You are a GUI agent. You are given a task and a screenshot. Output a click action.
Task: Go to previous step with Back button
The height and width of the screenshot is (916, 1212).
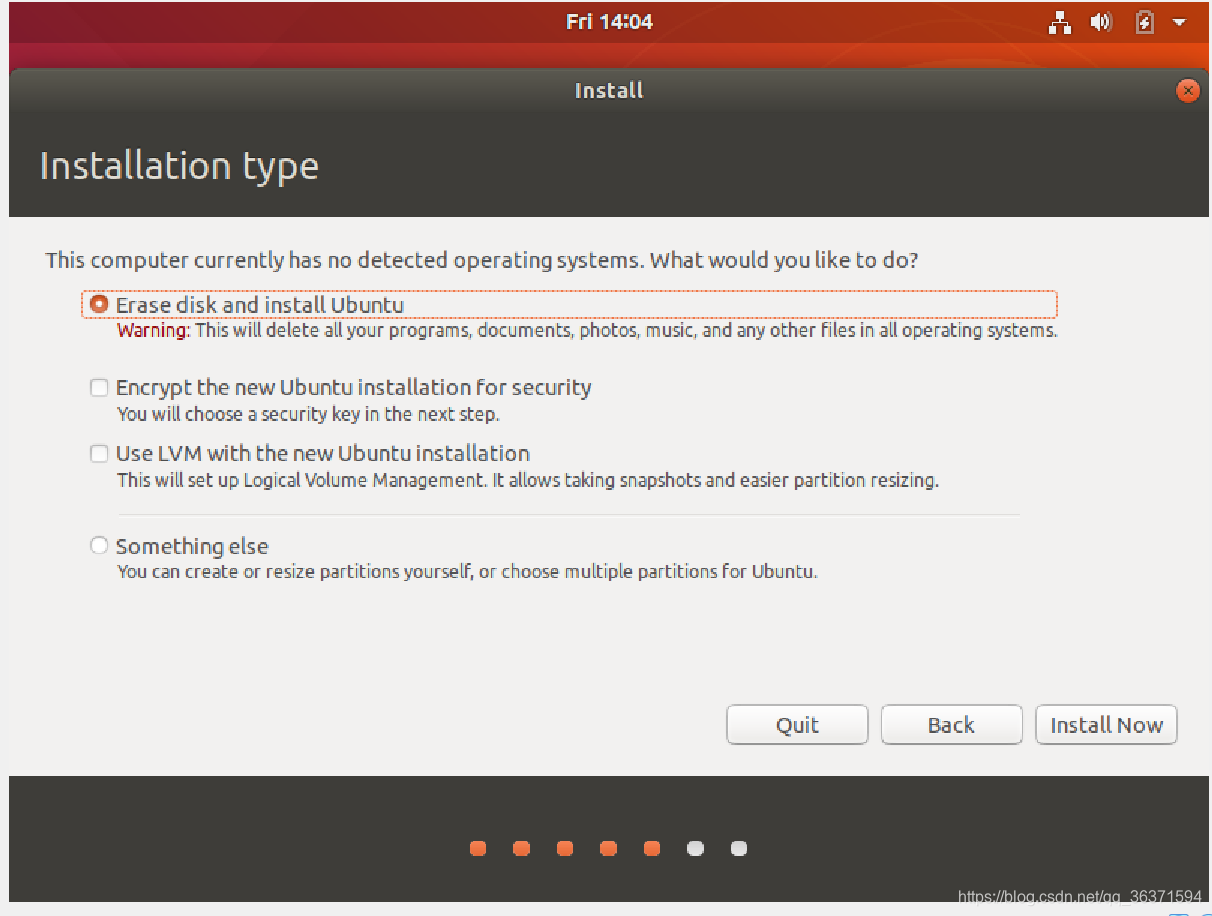(x=951, y=725)
